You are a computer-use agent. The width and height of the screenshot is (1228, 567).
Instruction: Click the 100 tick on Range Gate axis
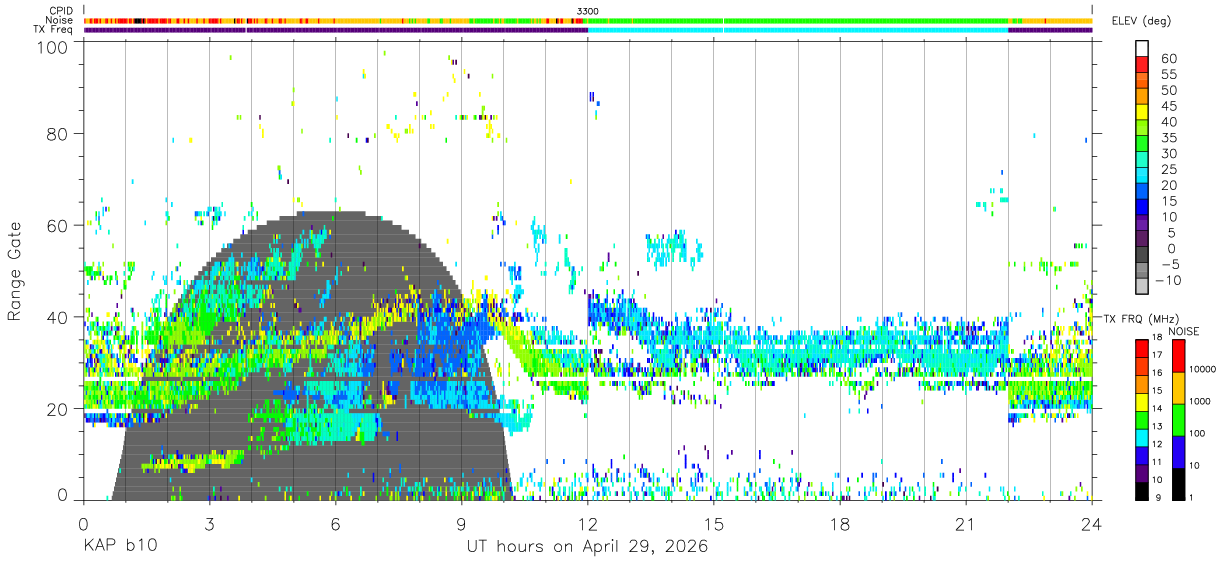(53, 47)
